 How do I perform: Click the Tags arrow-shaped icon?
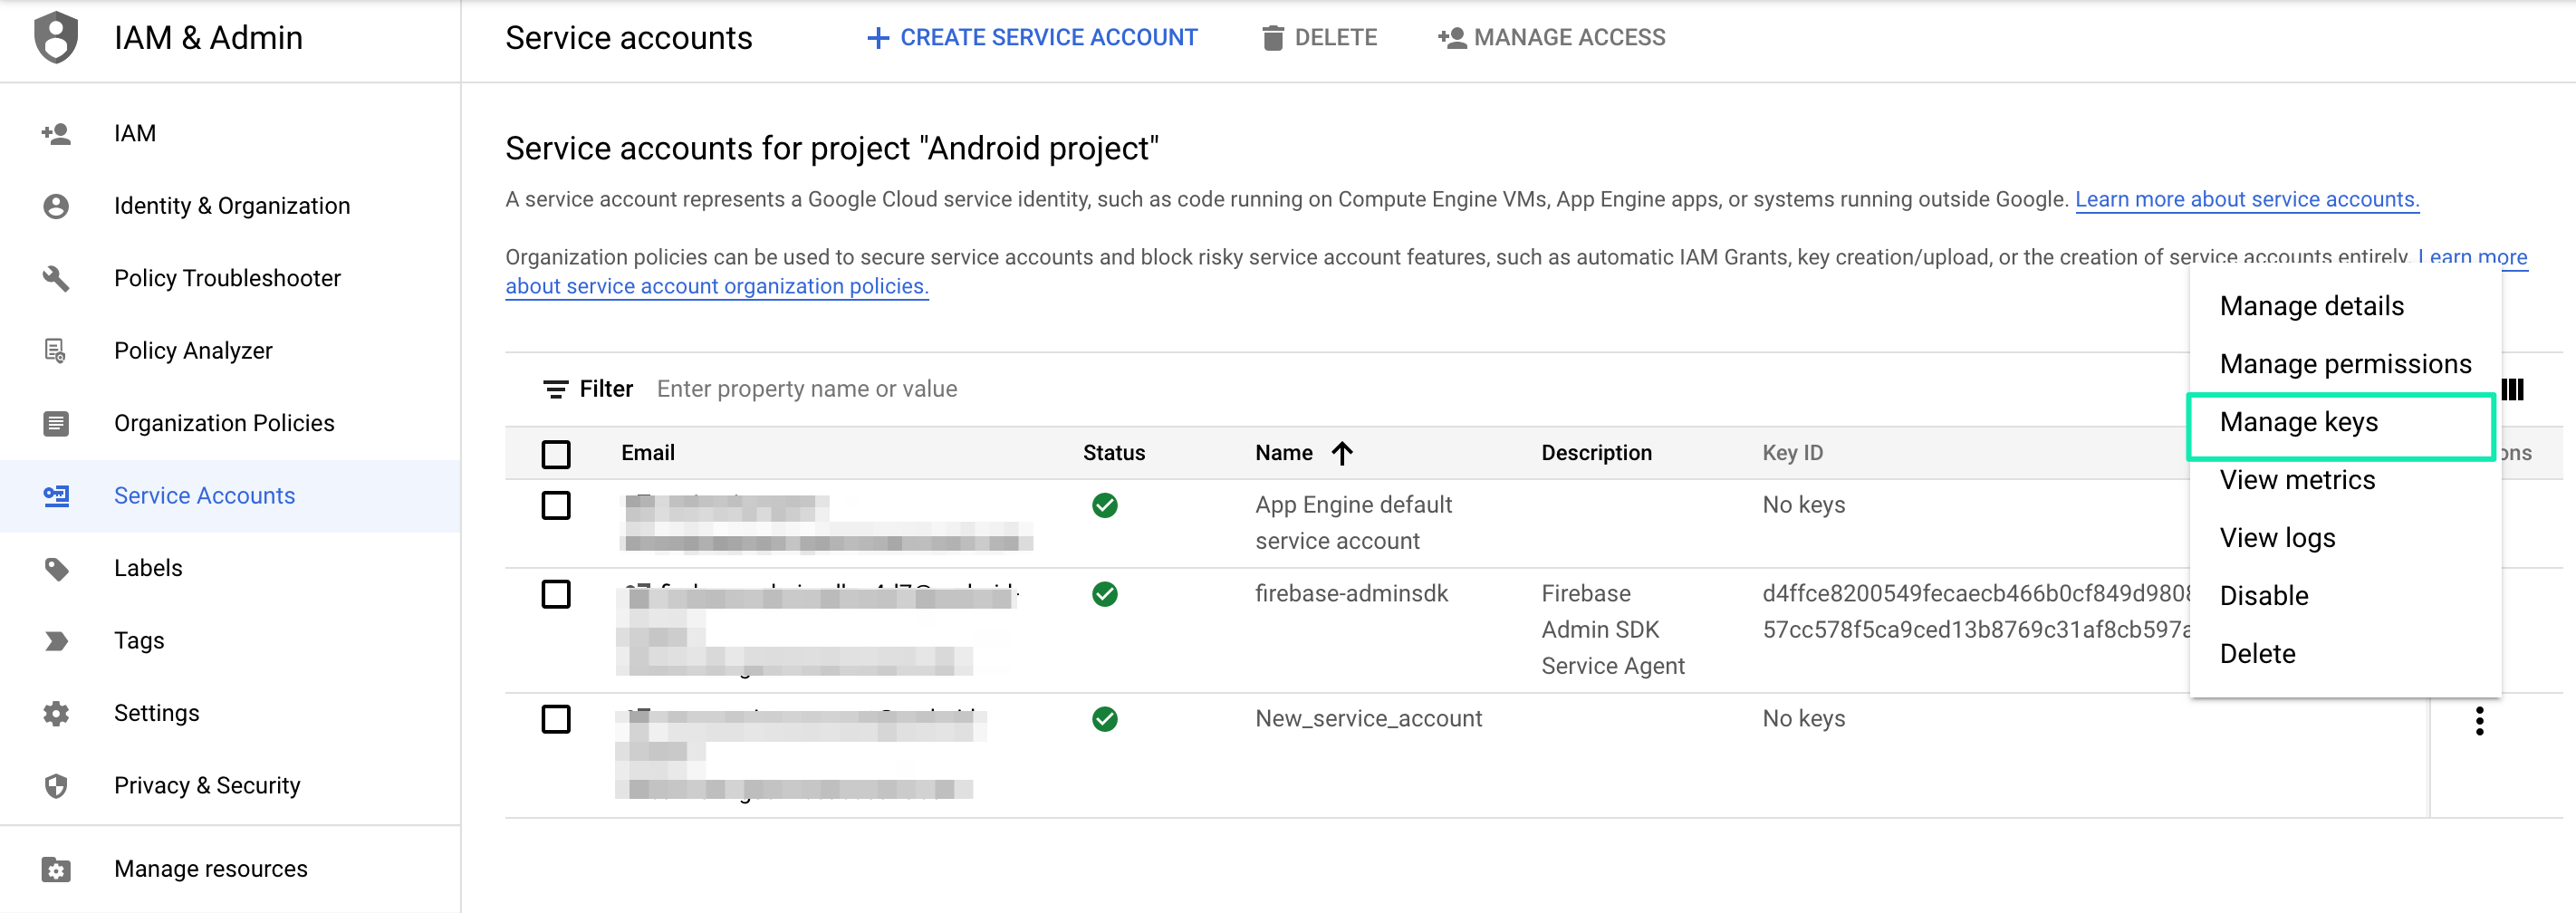click(x=56, y=641)
